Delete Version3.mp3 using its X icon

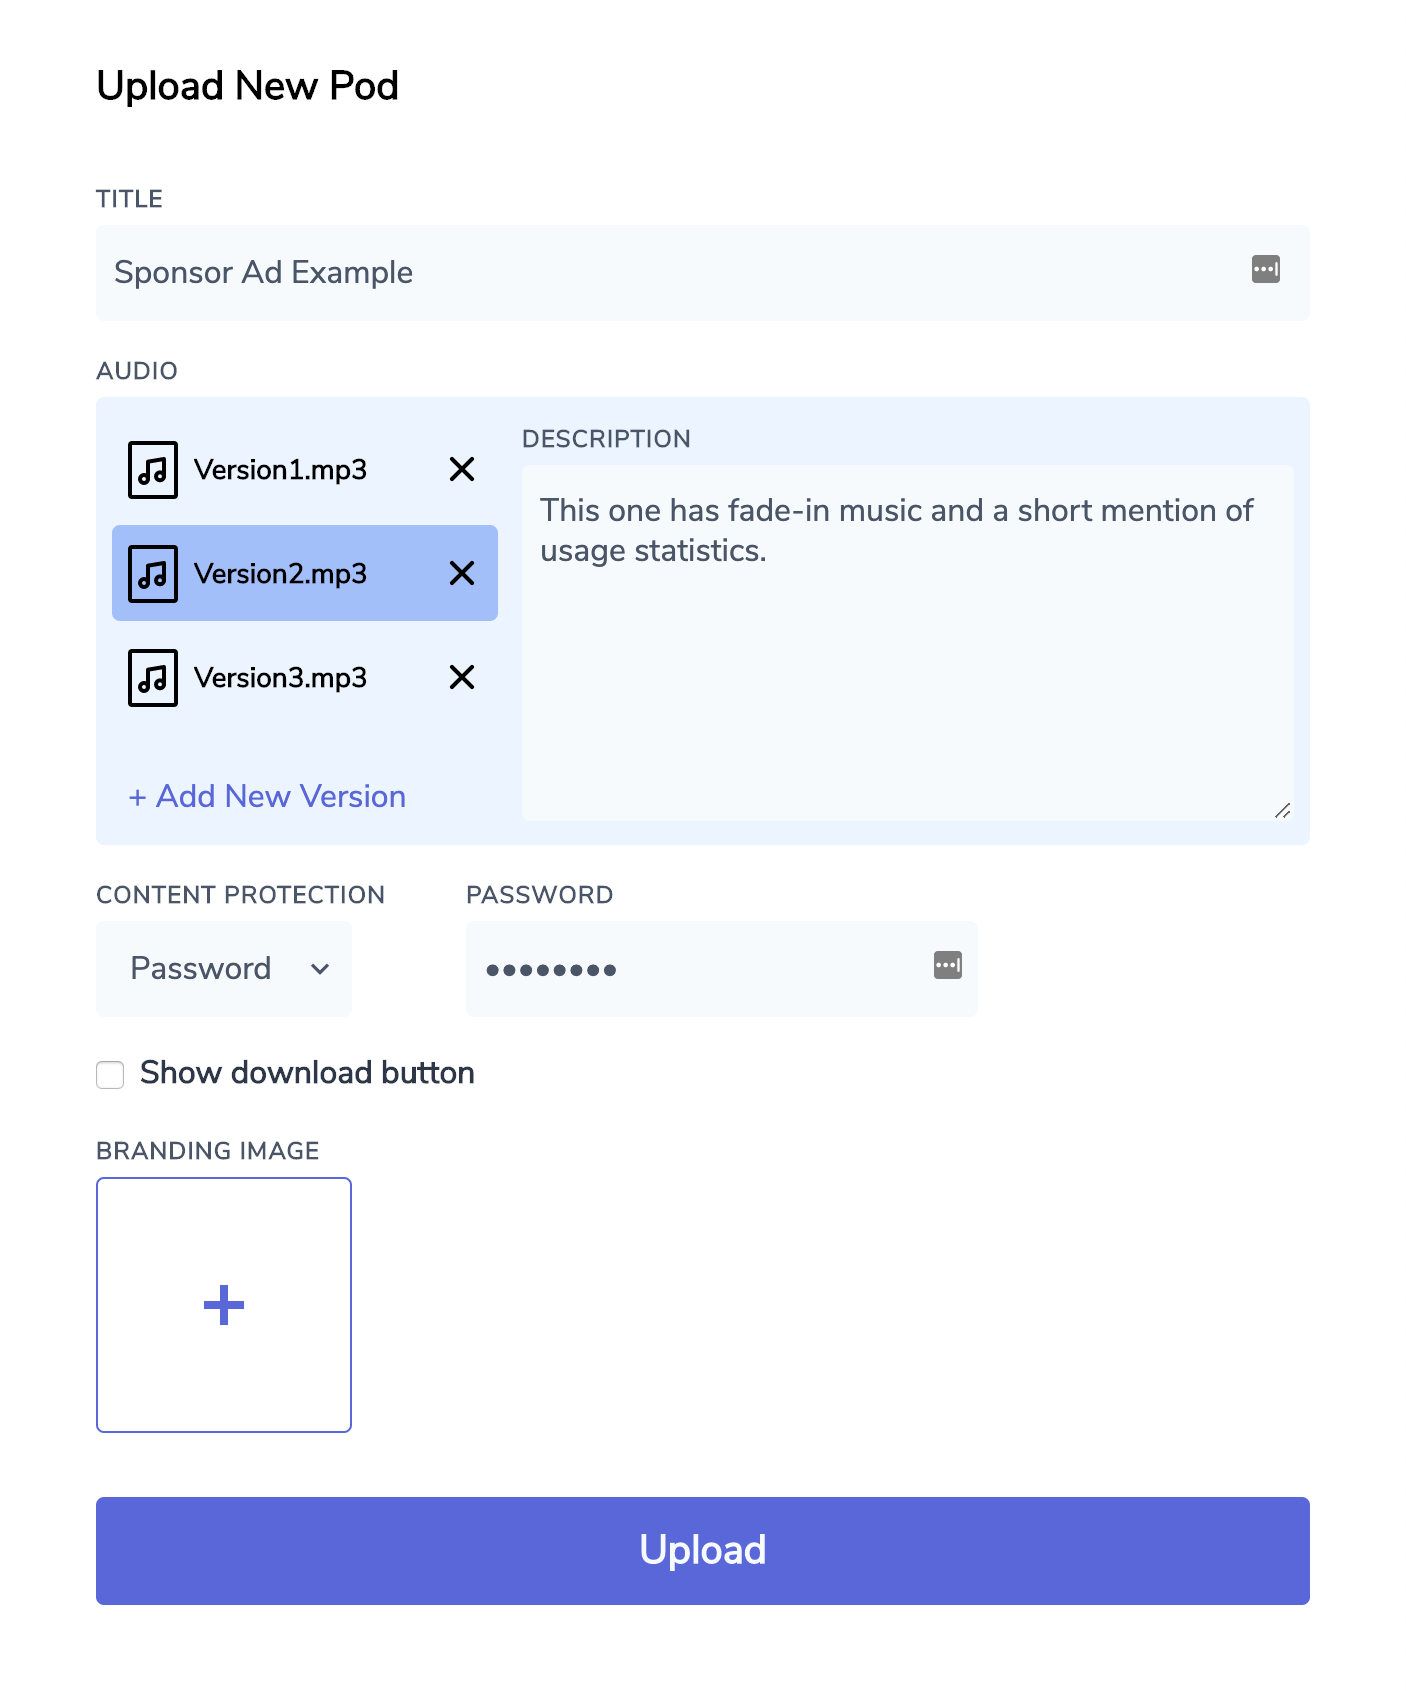coord(462,678)
